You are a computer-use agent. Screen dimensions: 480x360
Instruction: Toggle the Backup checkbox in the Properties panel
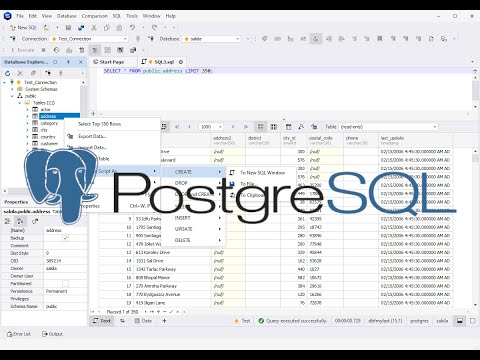point(66,238)
